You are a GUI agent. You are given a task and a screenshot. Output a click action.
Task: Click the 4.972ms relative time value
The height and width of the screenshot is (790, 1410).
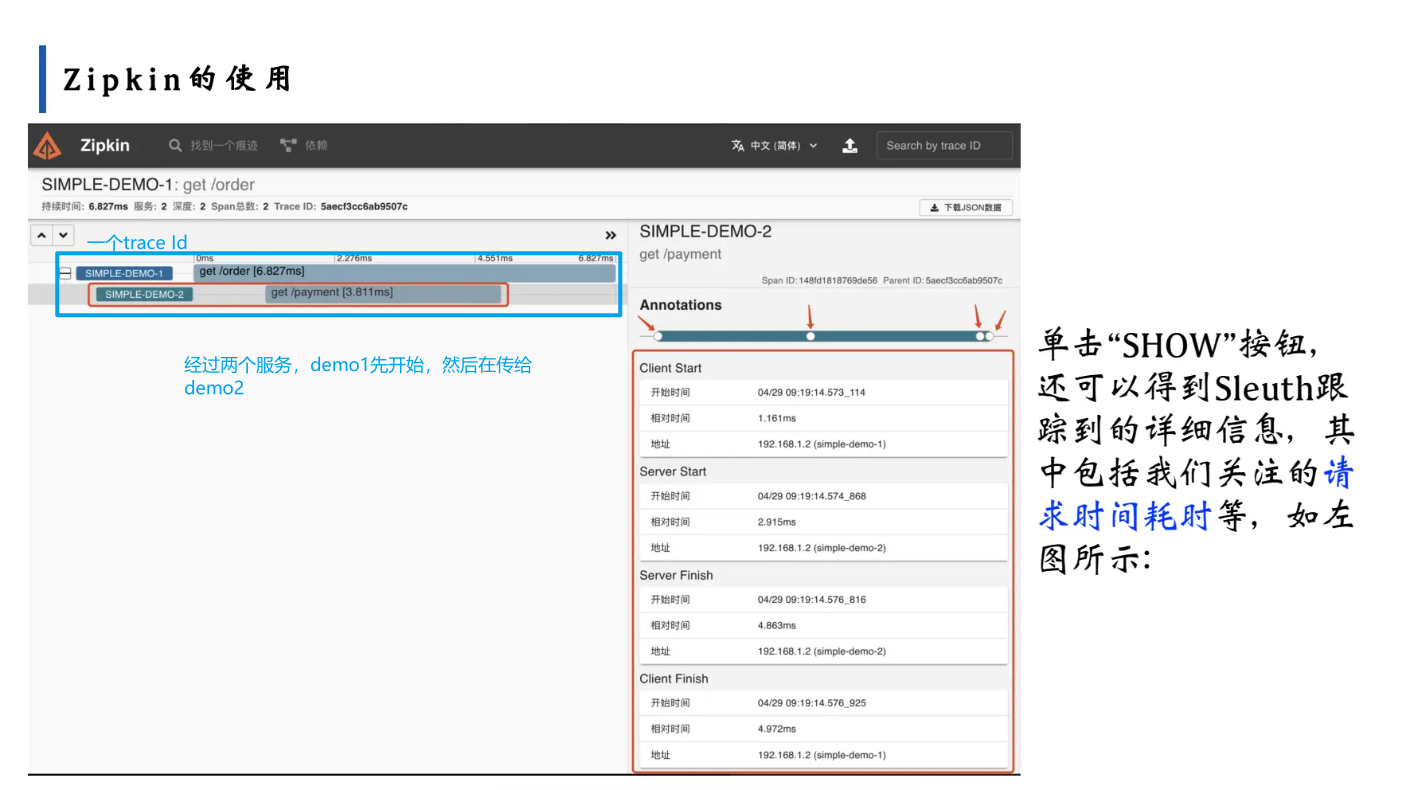tap(777, 729)
